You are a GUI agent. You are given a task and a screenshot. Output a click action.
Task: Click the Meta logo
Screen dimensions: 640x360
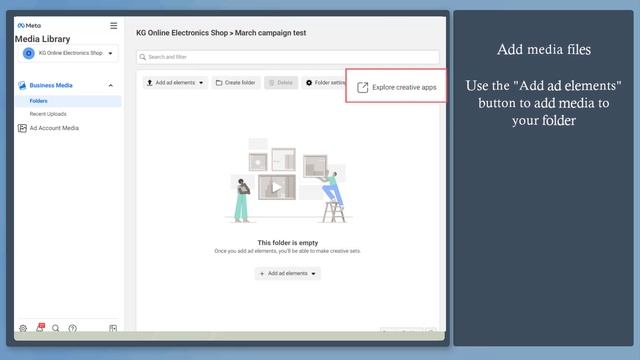click(29, 25)
